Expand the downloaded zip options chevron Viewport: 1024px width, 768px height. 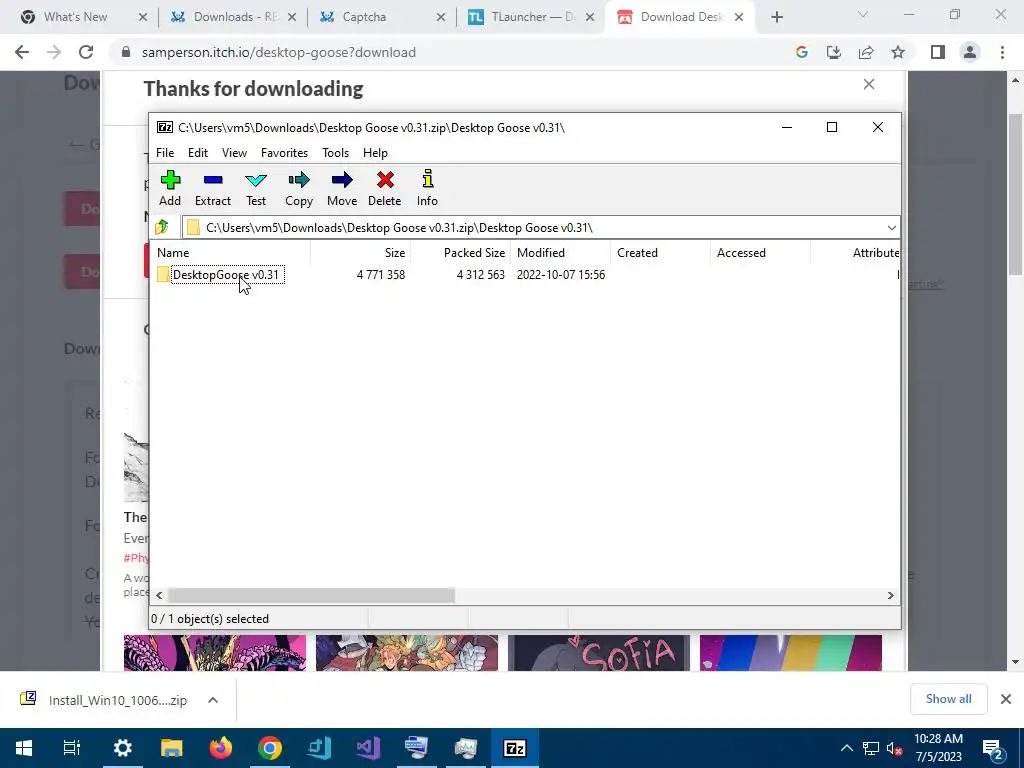[213, 700]
